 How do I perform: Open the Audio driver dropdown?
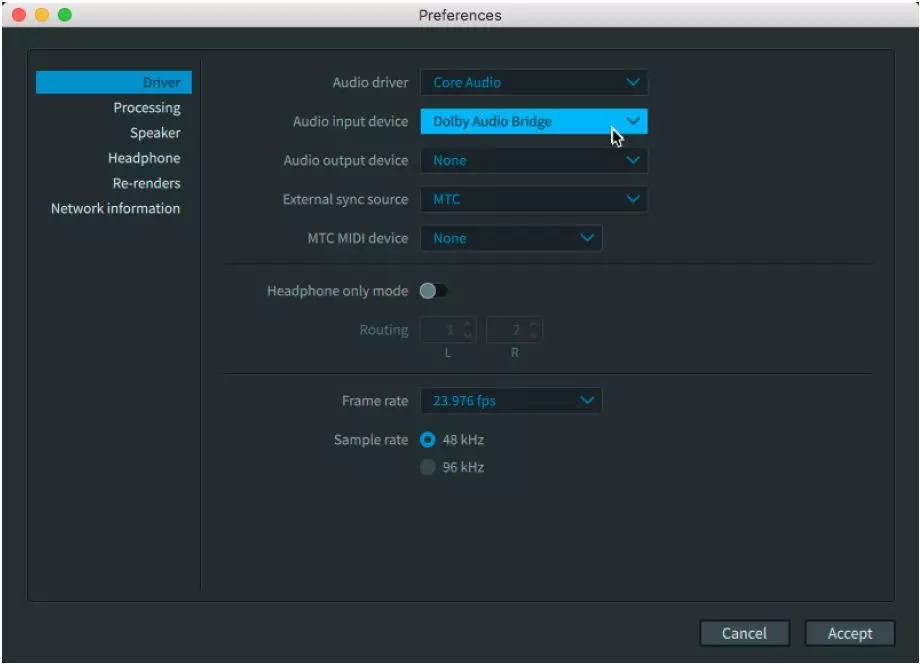tap(533, 83)
